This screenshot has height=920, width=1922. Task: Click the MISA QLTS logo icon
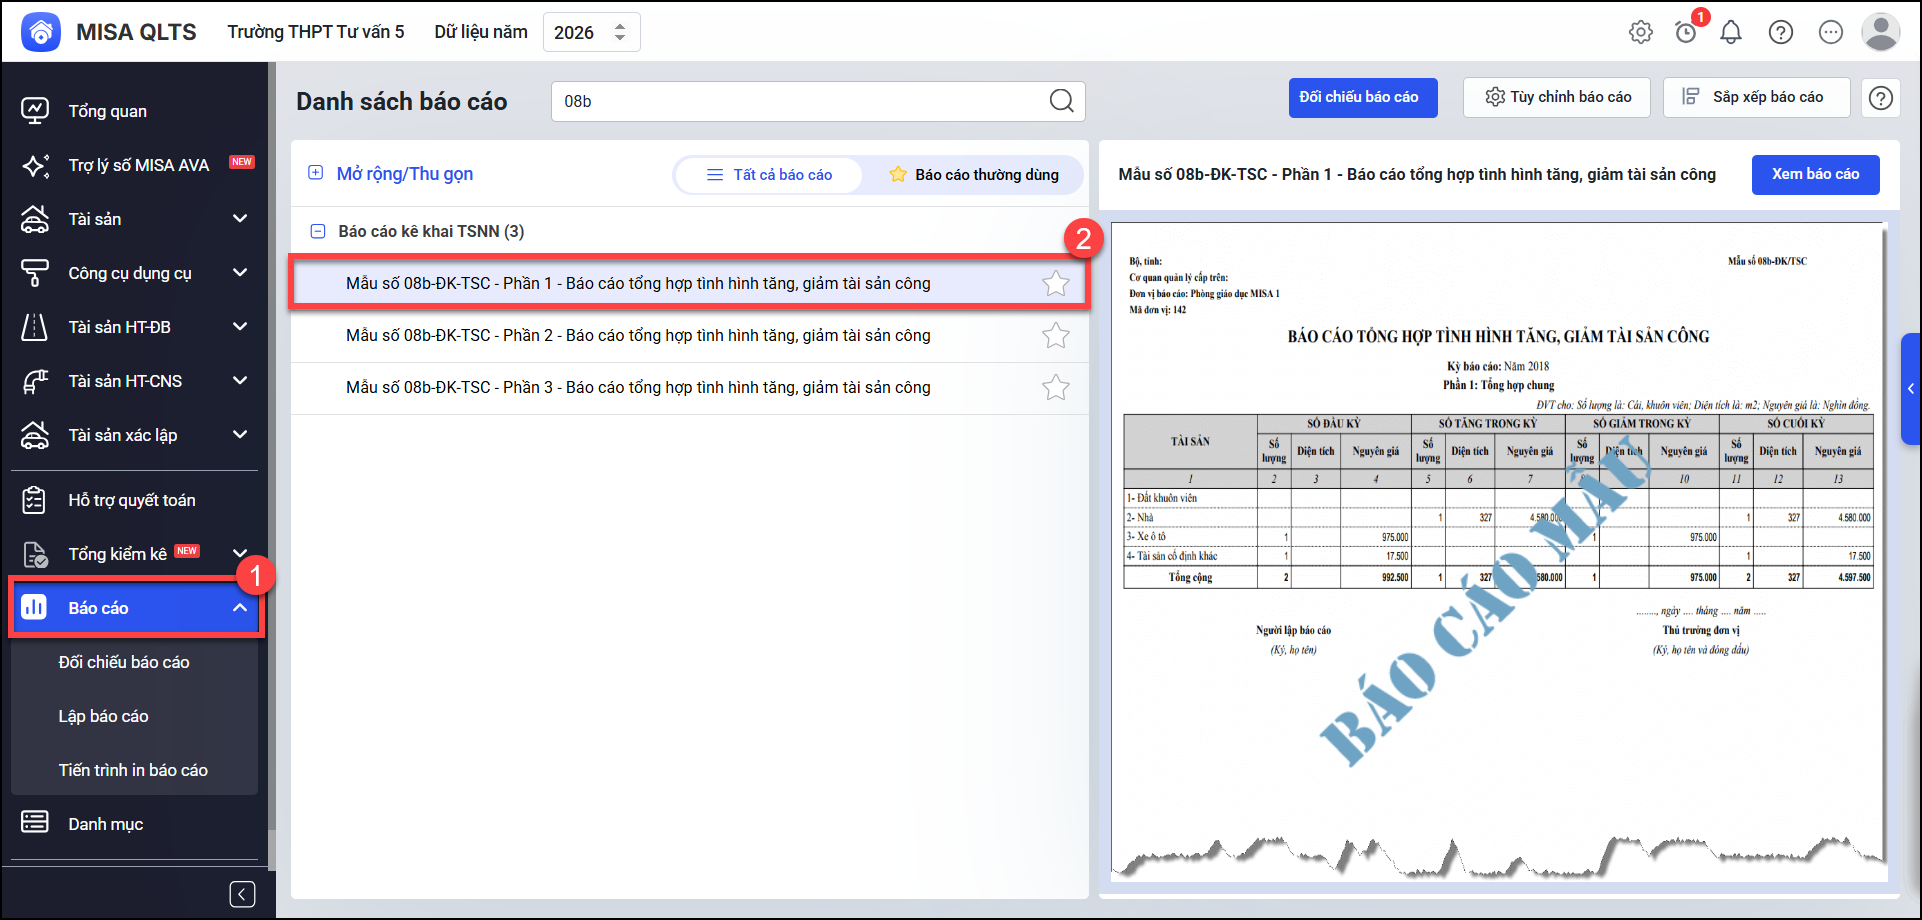pyautogui.click(x=41, y=32)
